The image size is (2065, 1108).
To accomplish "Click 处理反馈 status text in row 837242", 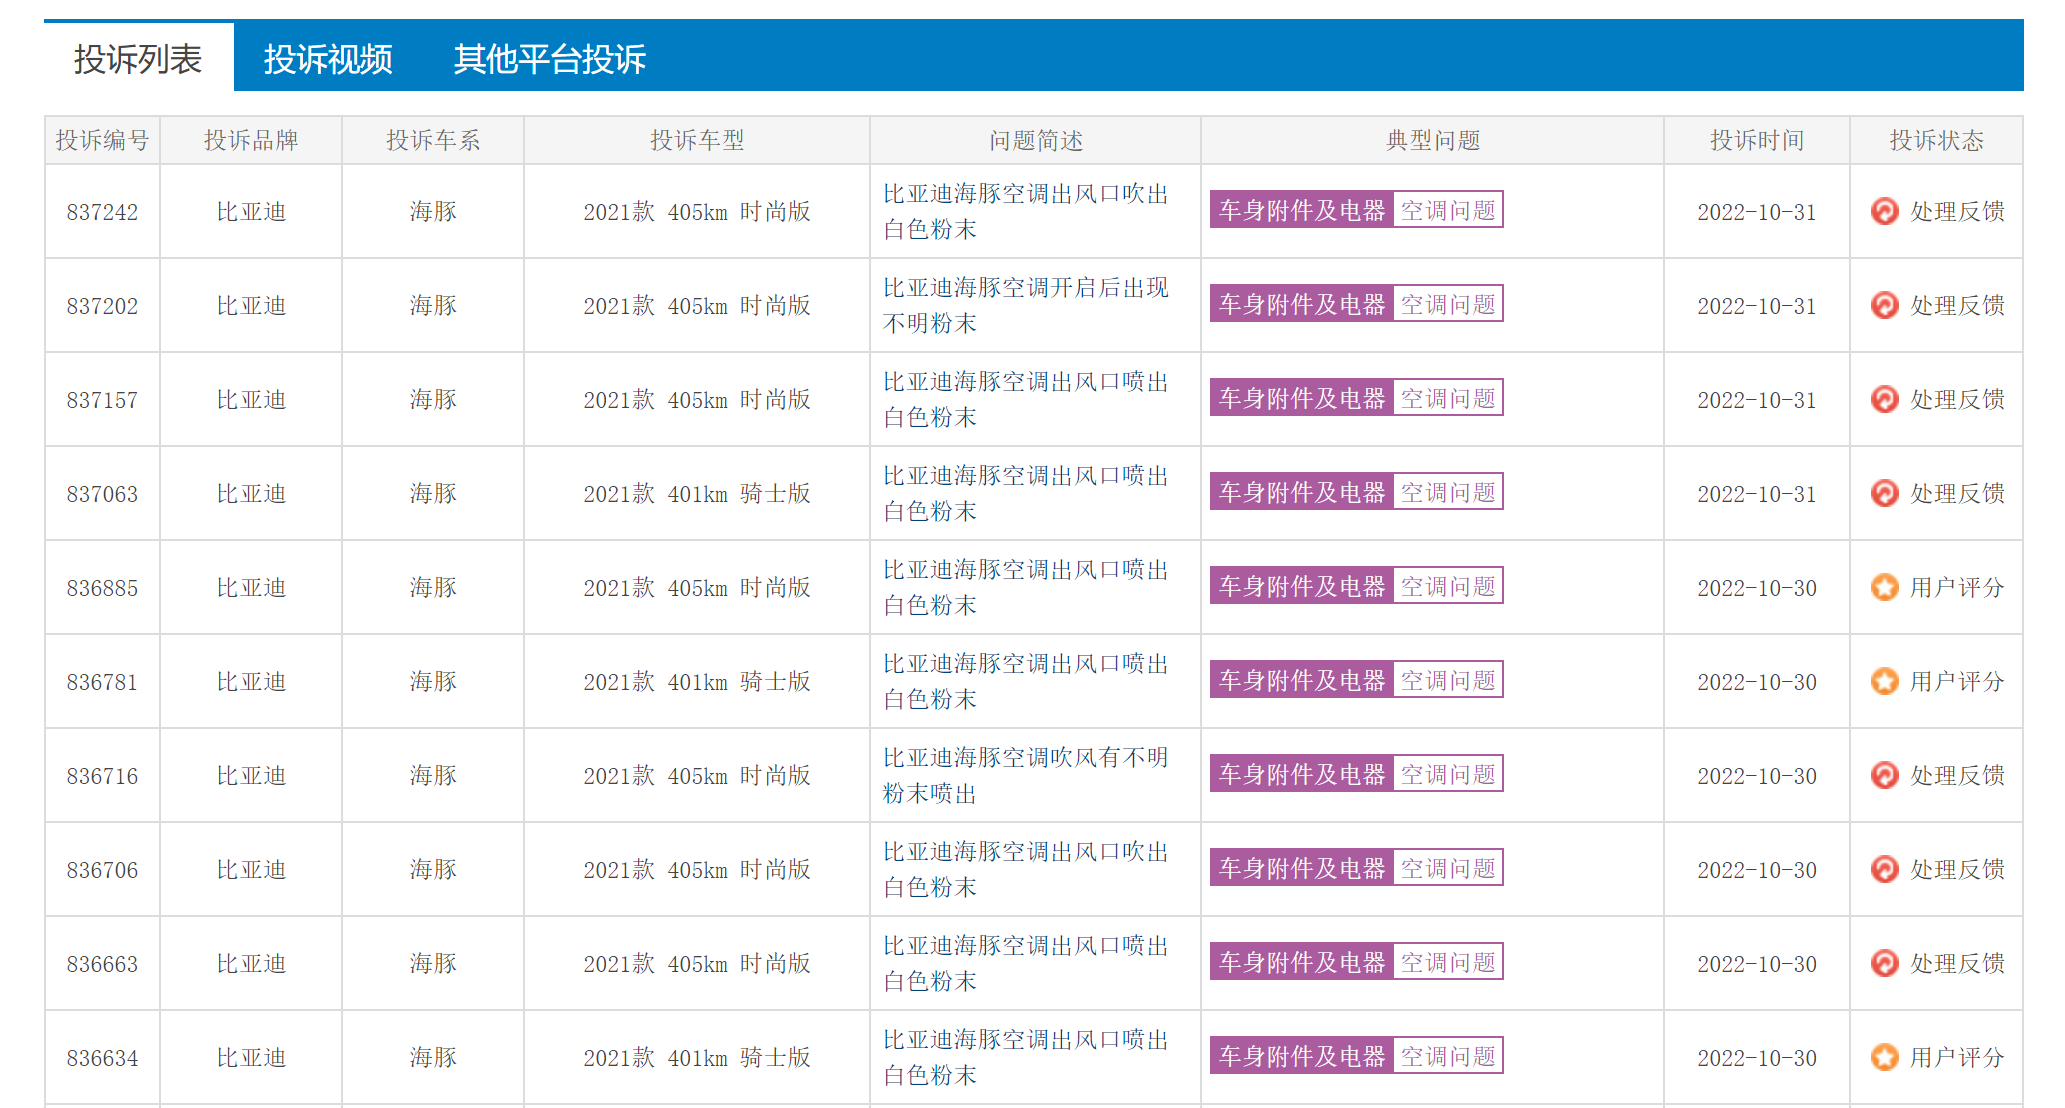I will tap(1957, 211).
